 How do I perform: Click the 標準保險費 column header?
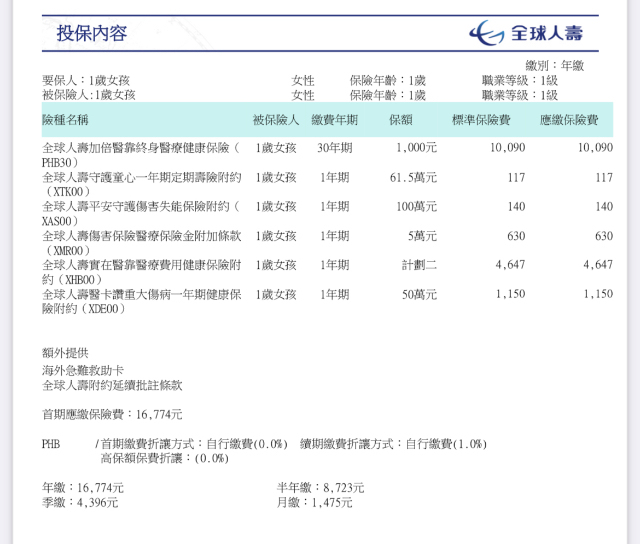(x=481, y=120)
